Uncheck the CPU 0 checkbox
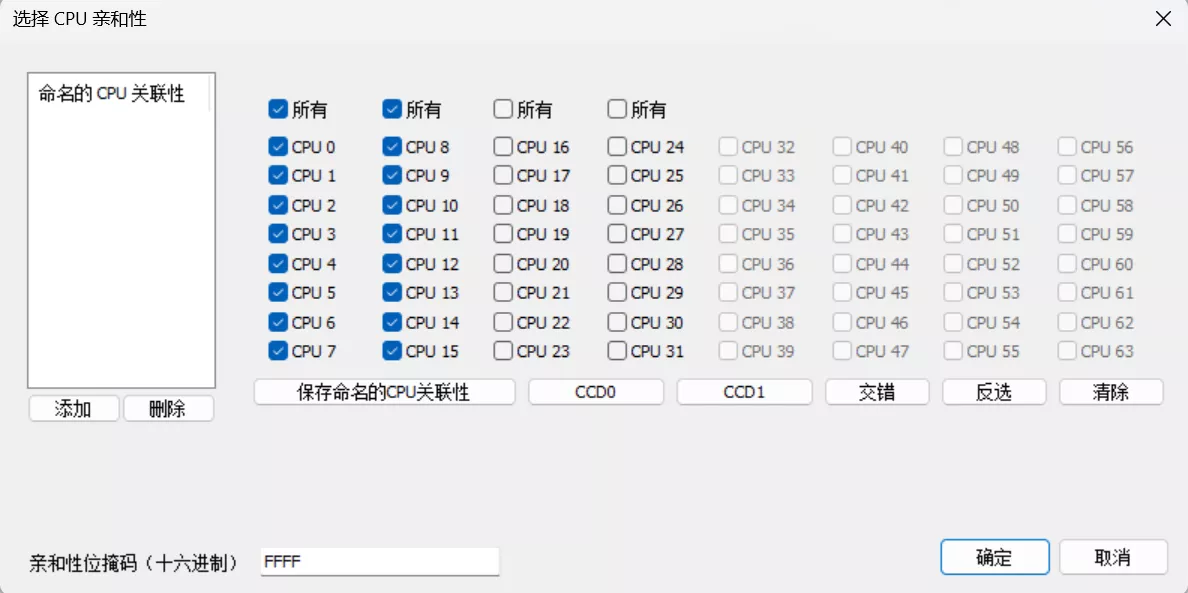The height and width of the screenshot is (593, 1188). pyautogui.click(x=277, y=146)
